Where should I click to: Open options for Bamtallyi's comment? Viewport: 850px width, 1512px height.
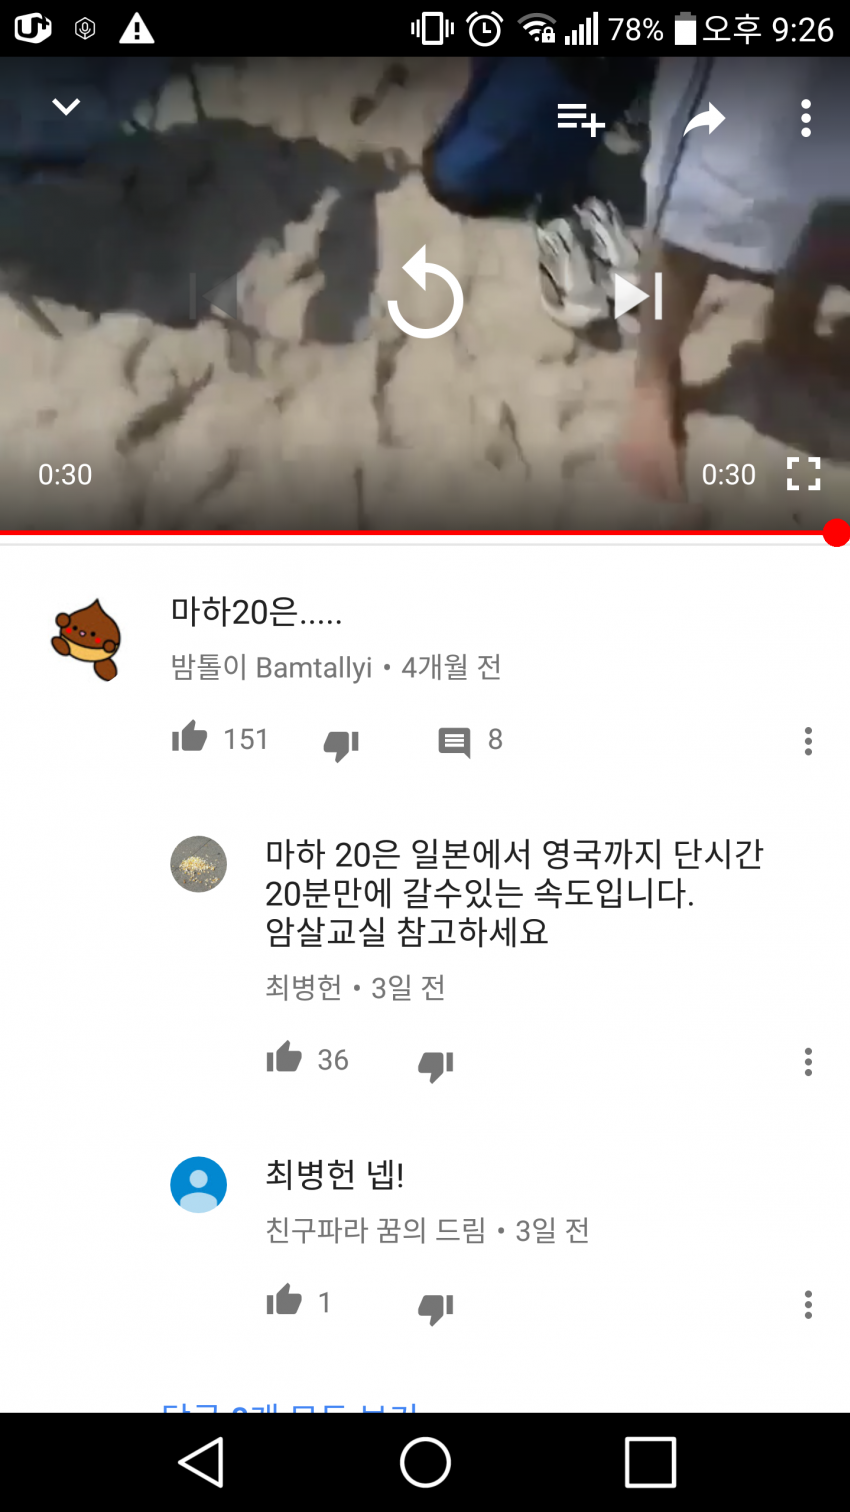[x=808, y=741]
